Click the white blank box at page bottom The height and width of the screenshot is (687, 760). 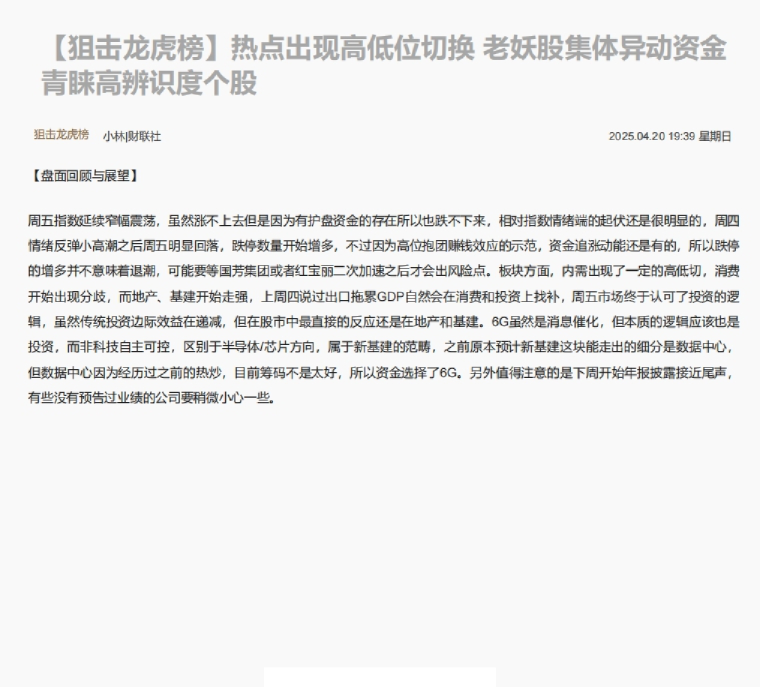point(379,677)
